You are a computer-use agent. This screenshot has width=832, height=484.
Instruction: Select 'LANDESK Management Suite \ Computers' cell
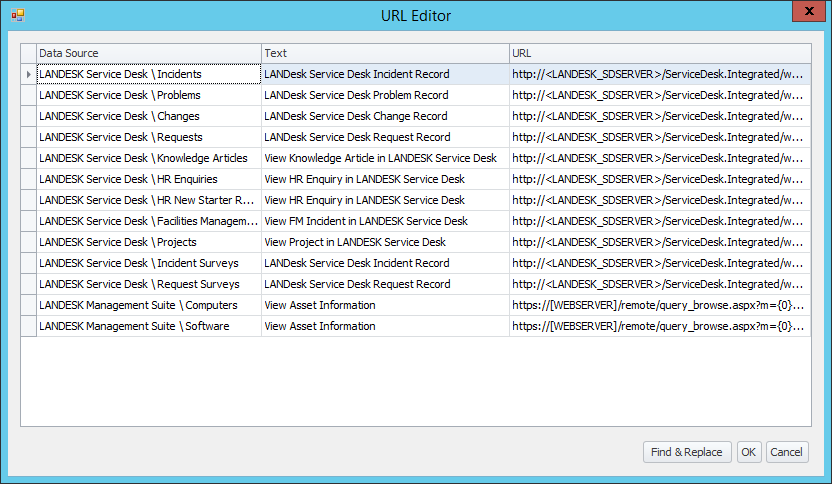tap(149, 305)
